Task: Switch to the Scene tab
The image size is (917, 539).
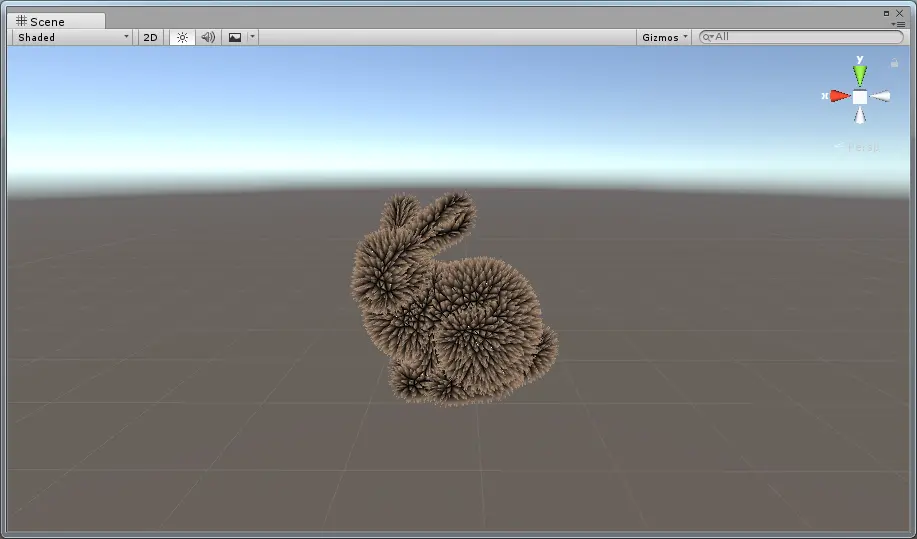Action: coord(56,21)
